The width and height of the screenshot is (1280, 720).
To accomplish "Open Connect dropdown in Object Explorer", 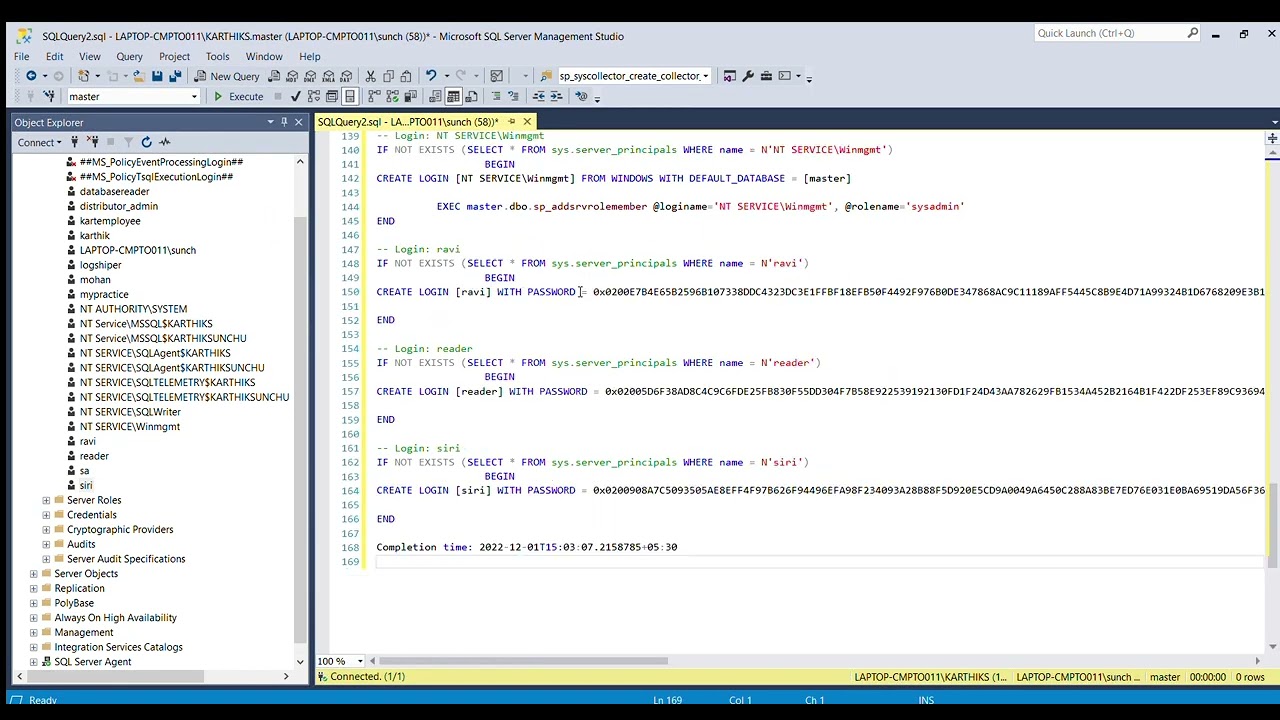I will [39, 142].
